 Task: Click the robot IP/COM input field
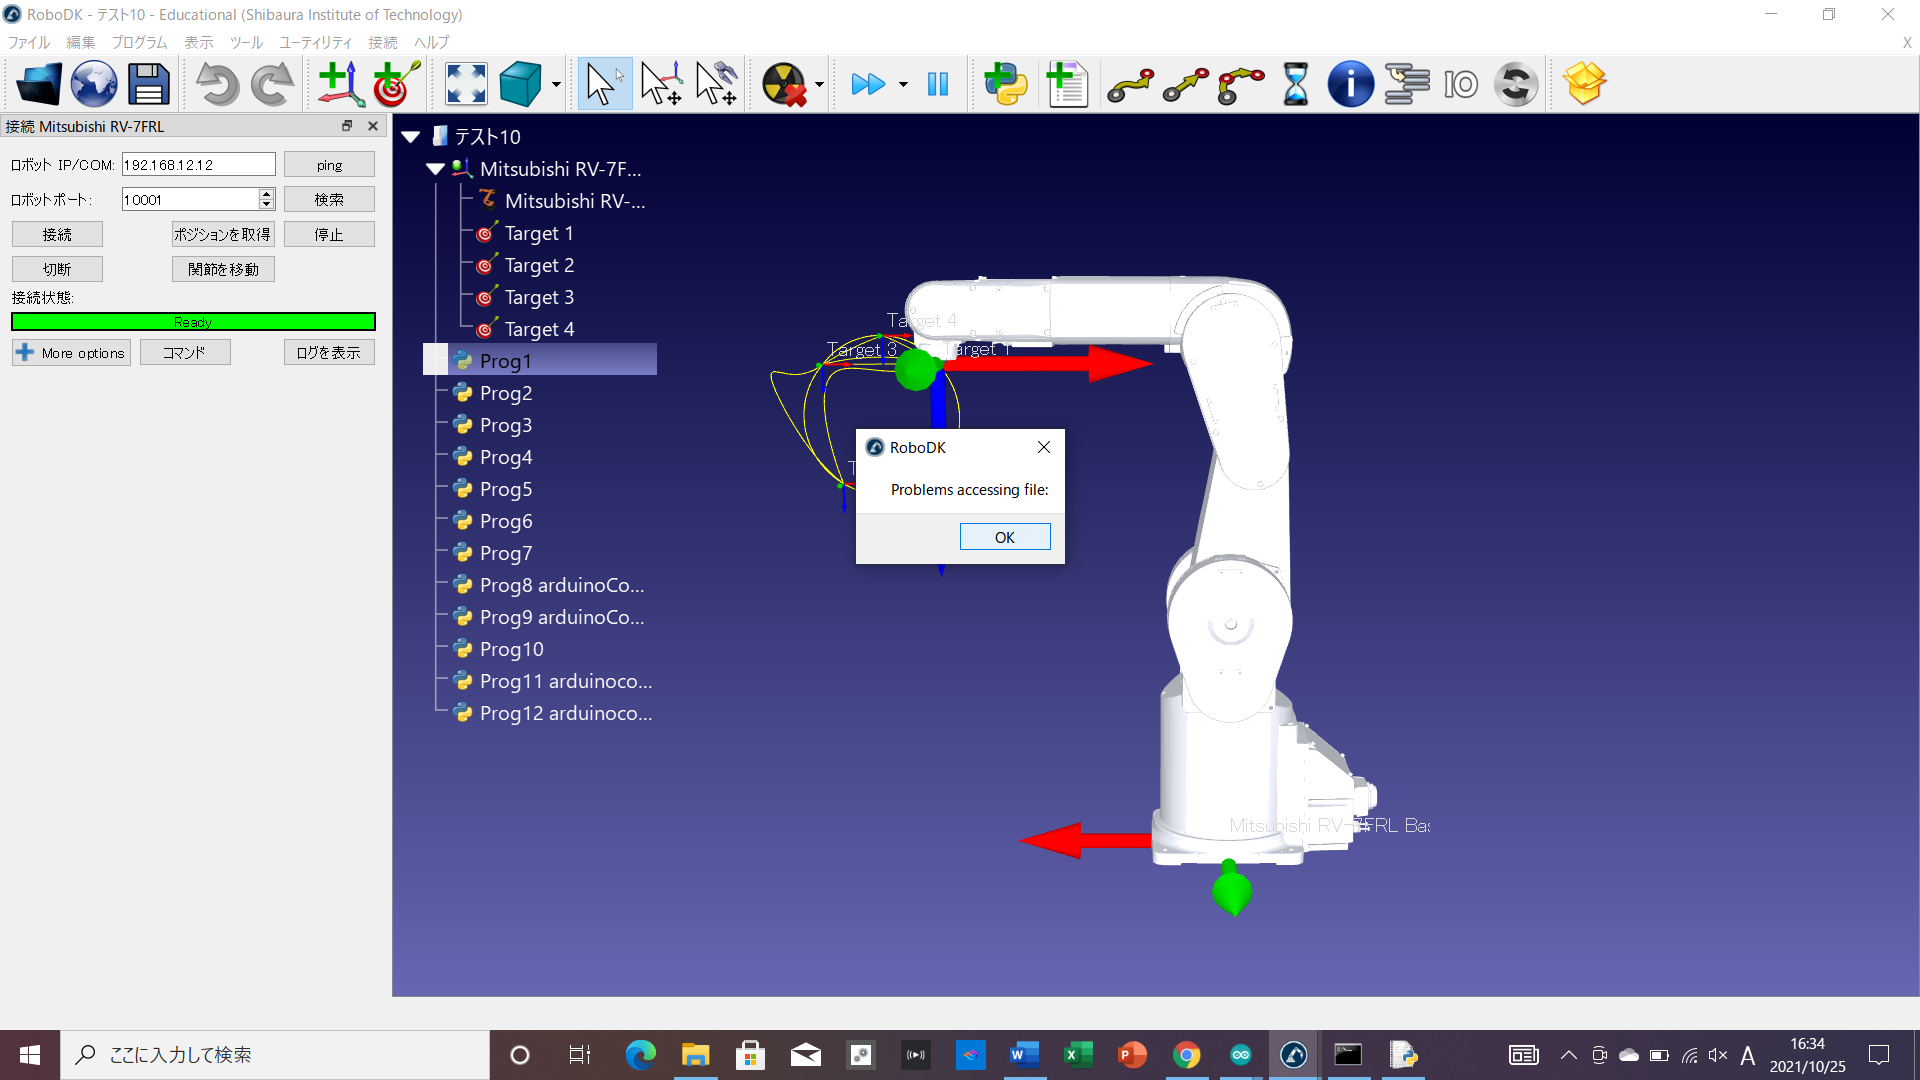click(198, 165)
